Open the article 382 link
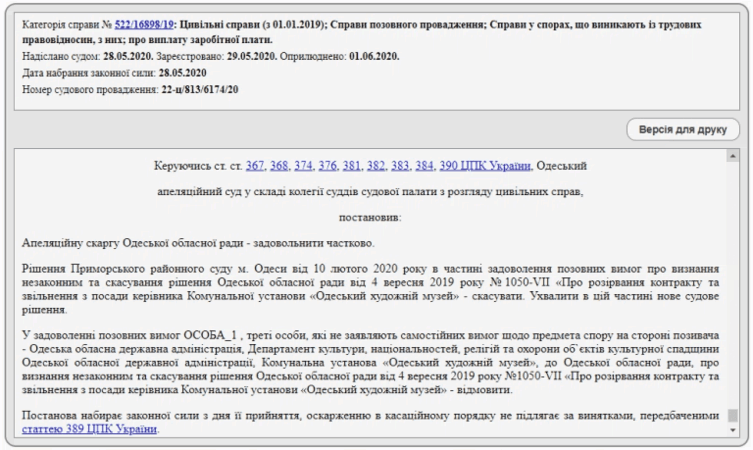 click(377, 165)
